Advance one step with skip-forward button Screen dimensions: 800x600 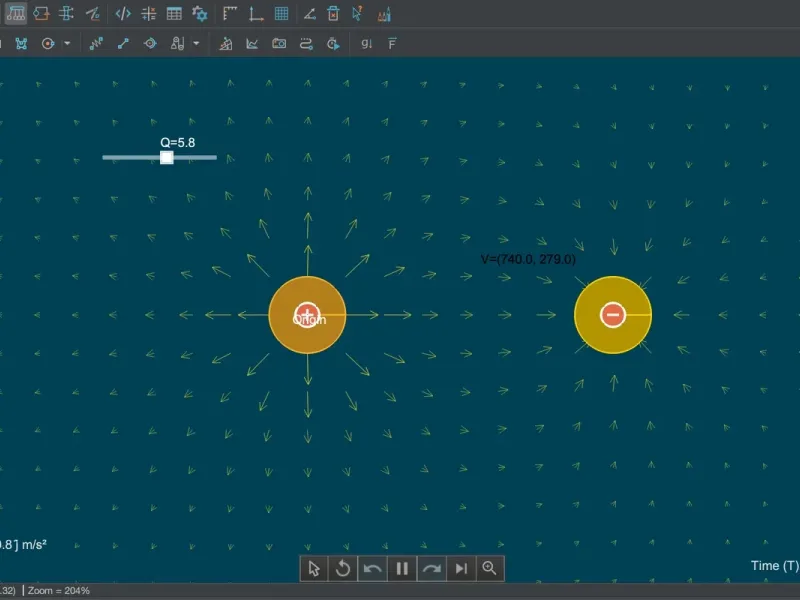click(x=461, y=568)
